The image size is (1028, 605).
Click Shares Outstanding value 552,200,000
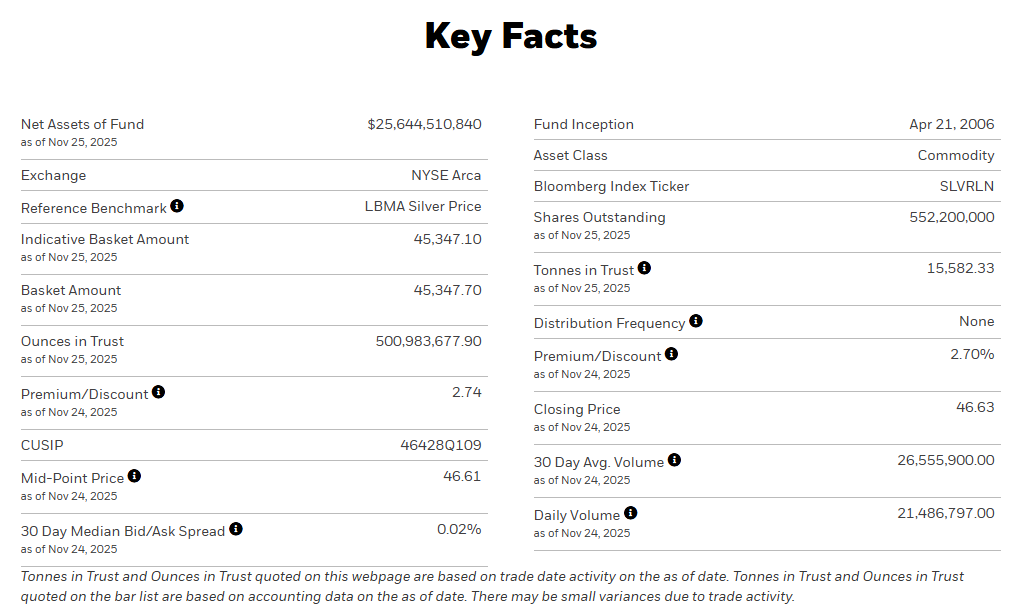(x=951, y=217)
